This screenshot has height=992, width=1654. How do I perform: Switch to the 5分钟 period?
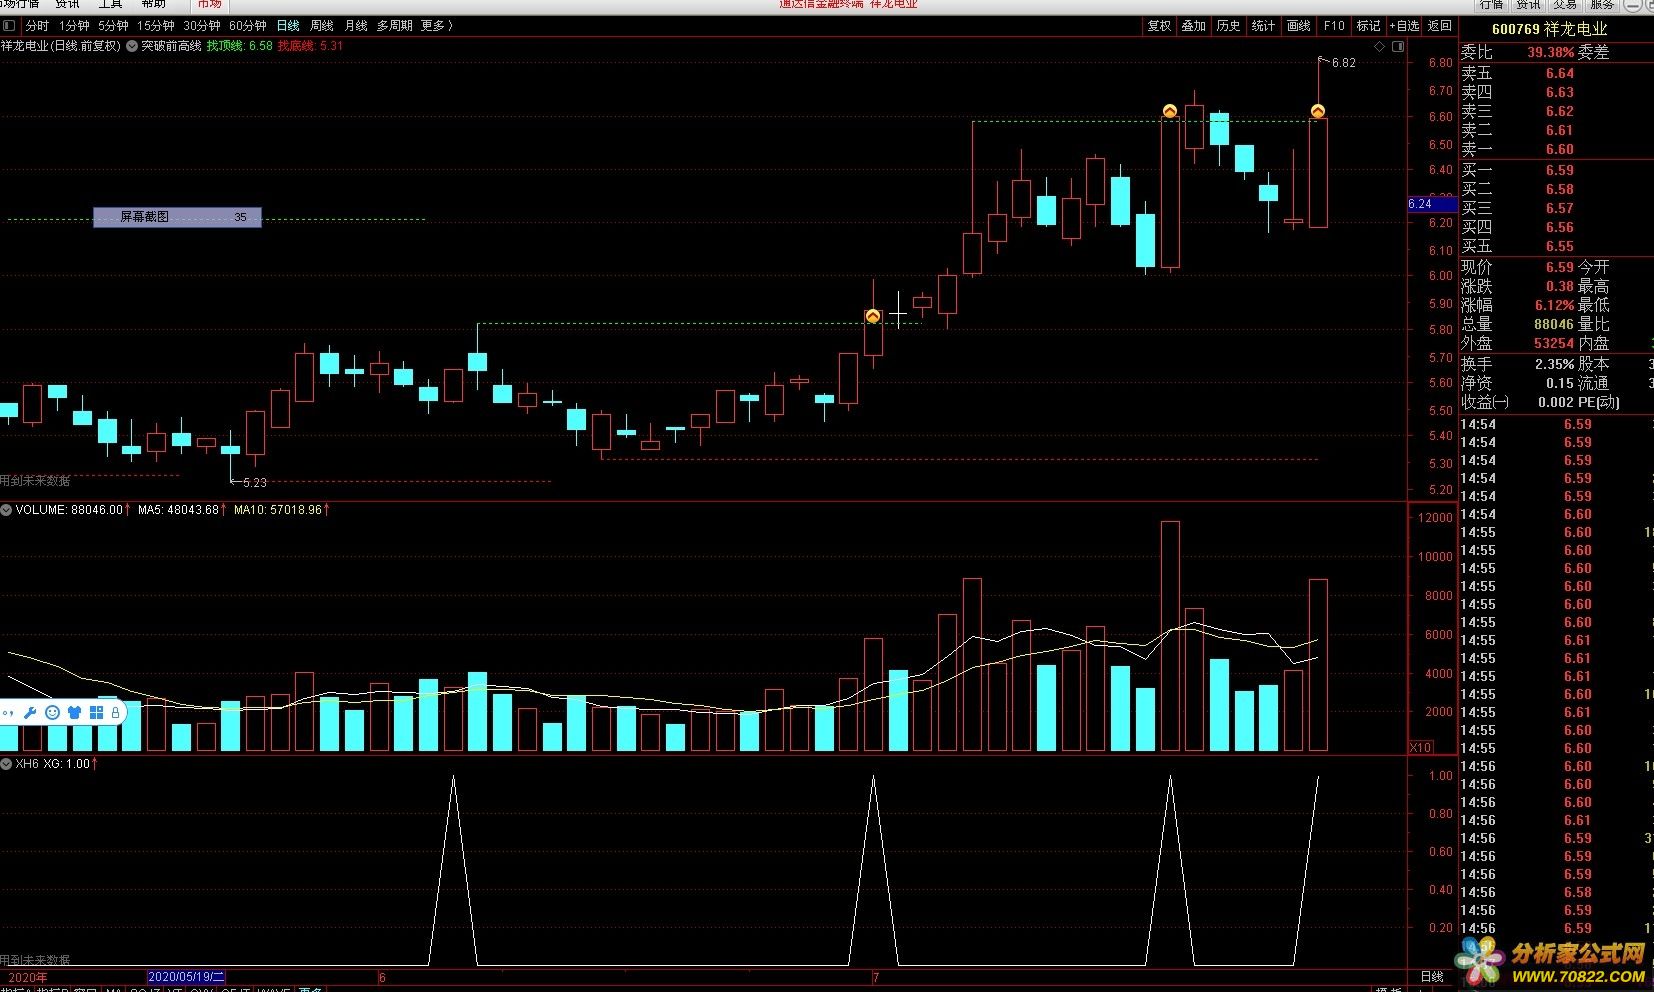[113, 26]
